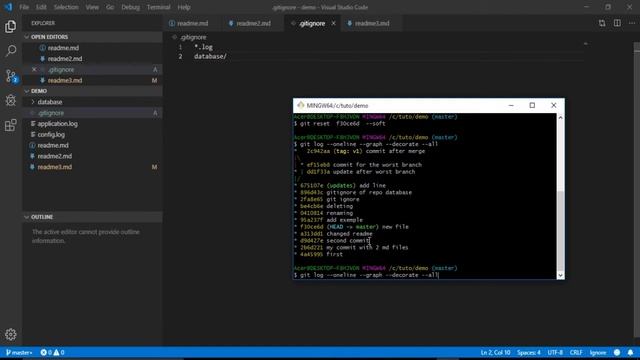The image size is (640, 360).
Task: Switch to readme2.md editor tab
Action: [253, 23]
